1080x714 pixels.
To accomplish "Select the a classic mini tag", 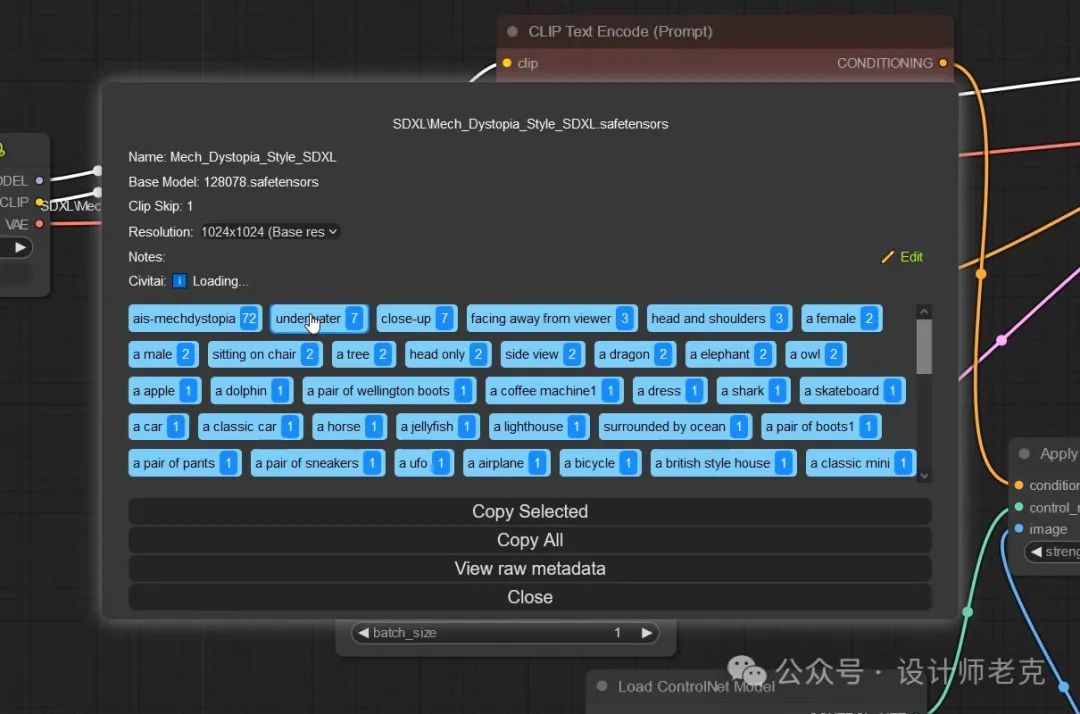I will [x=861, y=463].
